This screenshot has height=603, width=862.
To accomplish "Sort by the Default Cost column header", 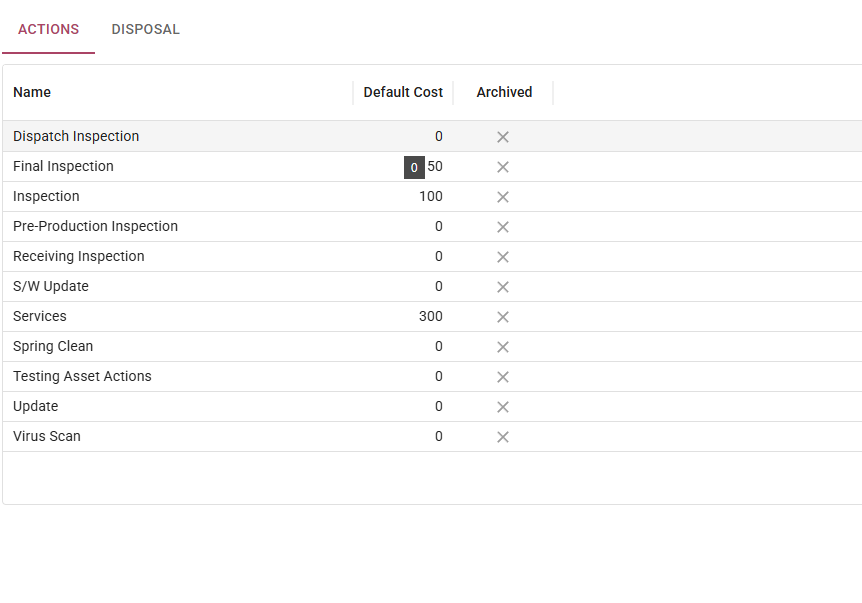I will tap(402, 92).
